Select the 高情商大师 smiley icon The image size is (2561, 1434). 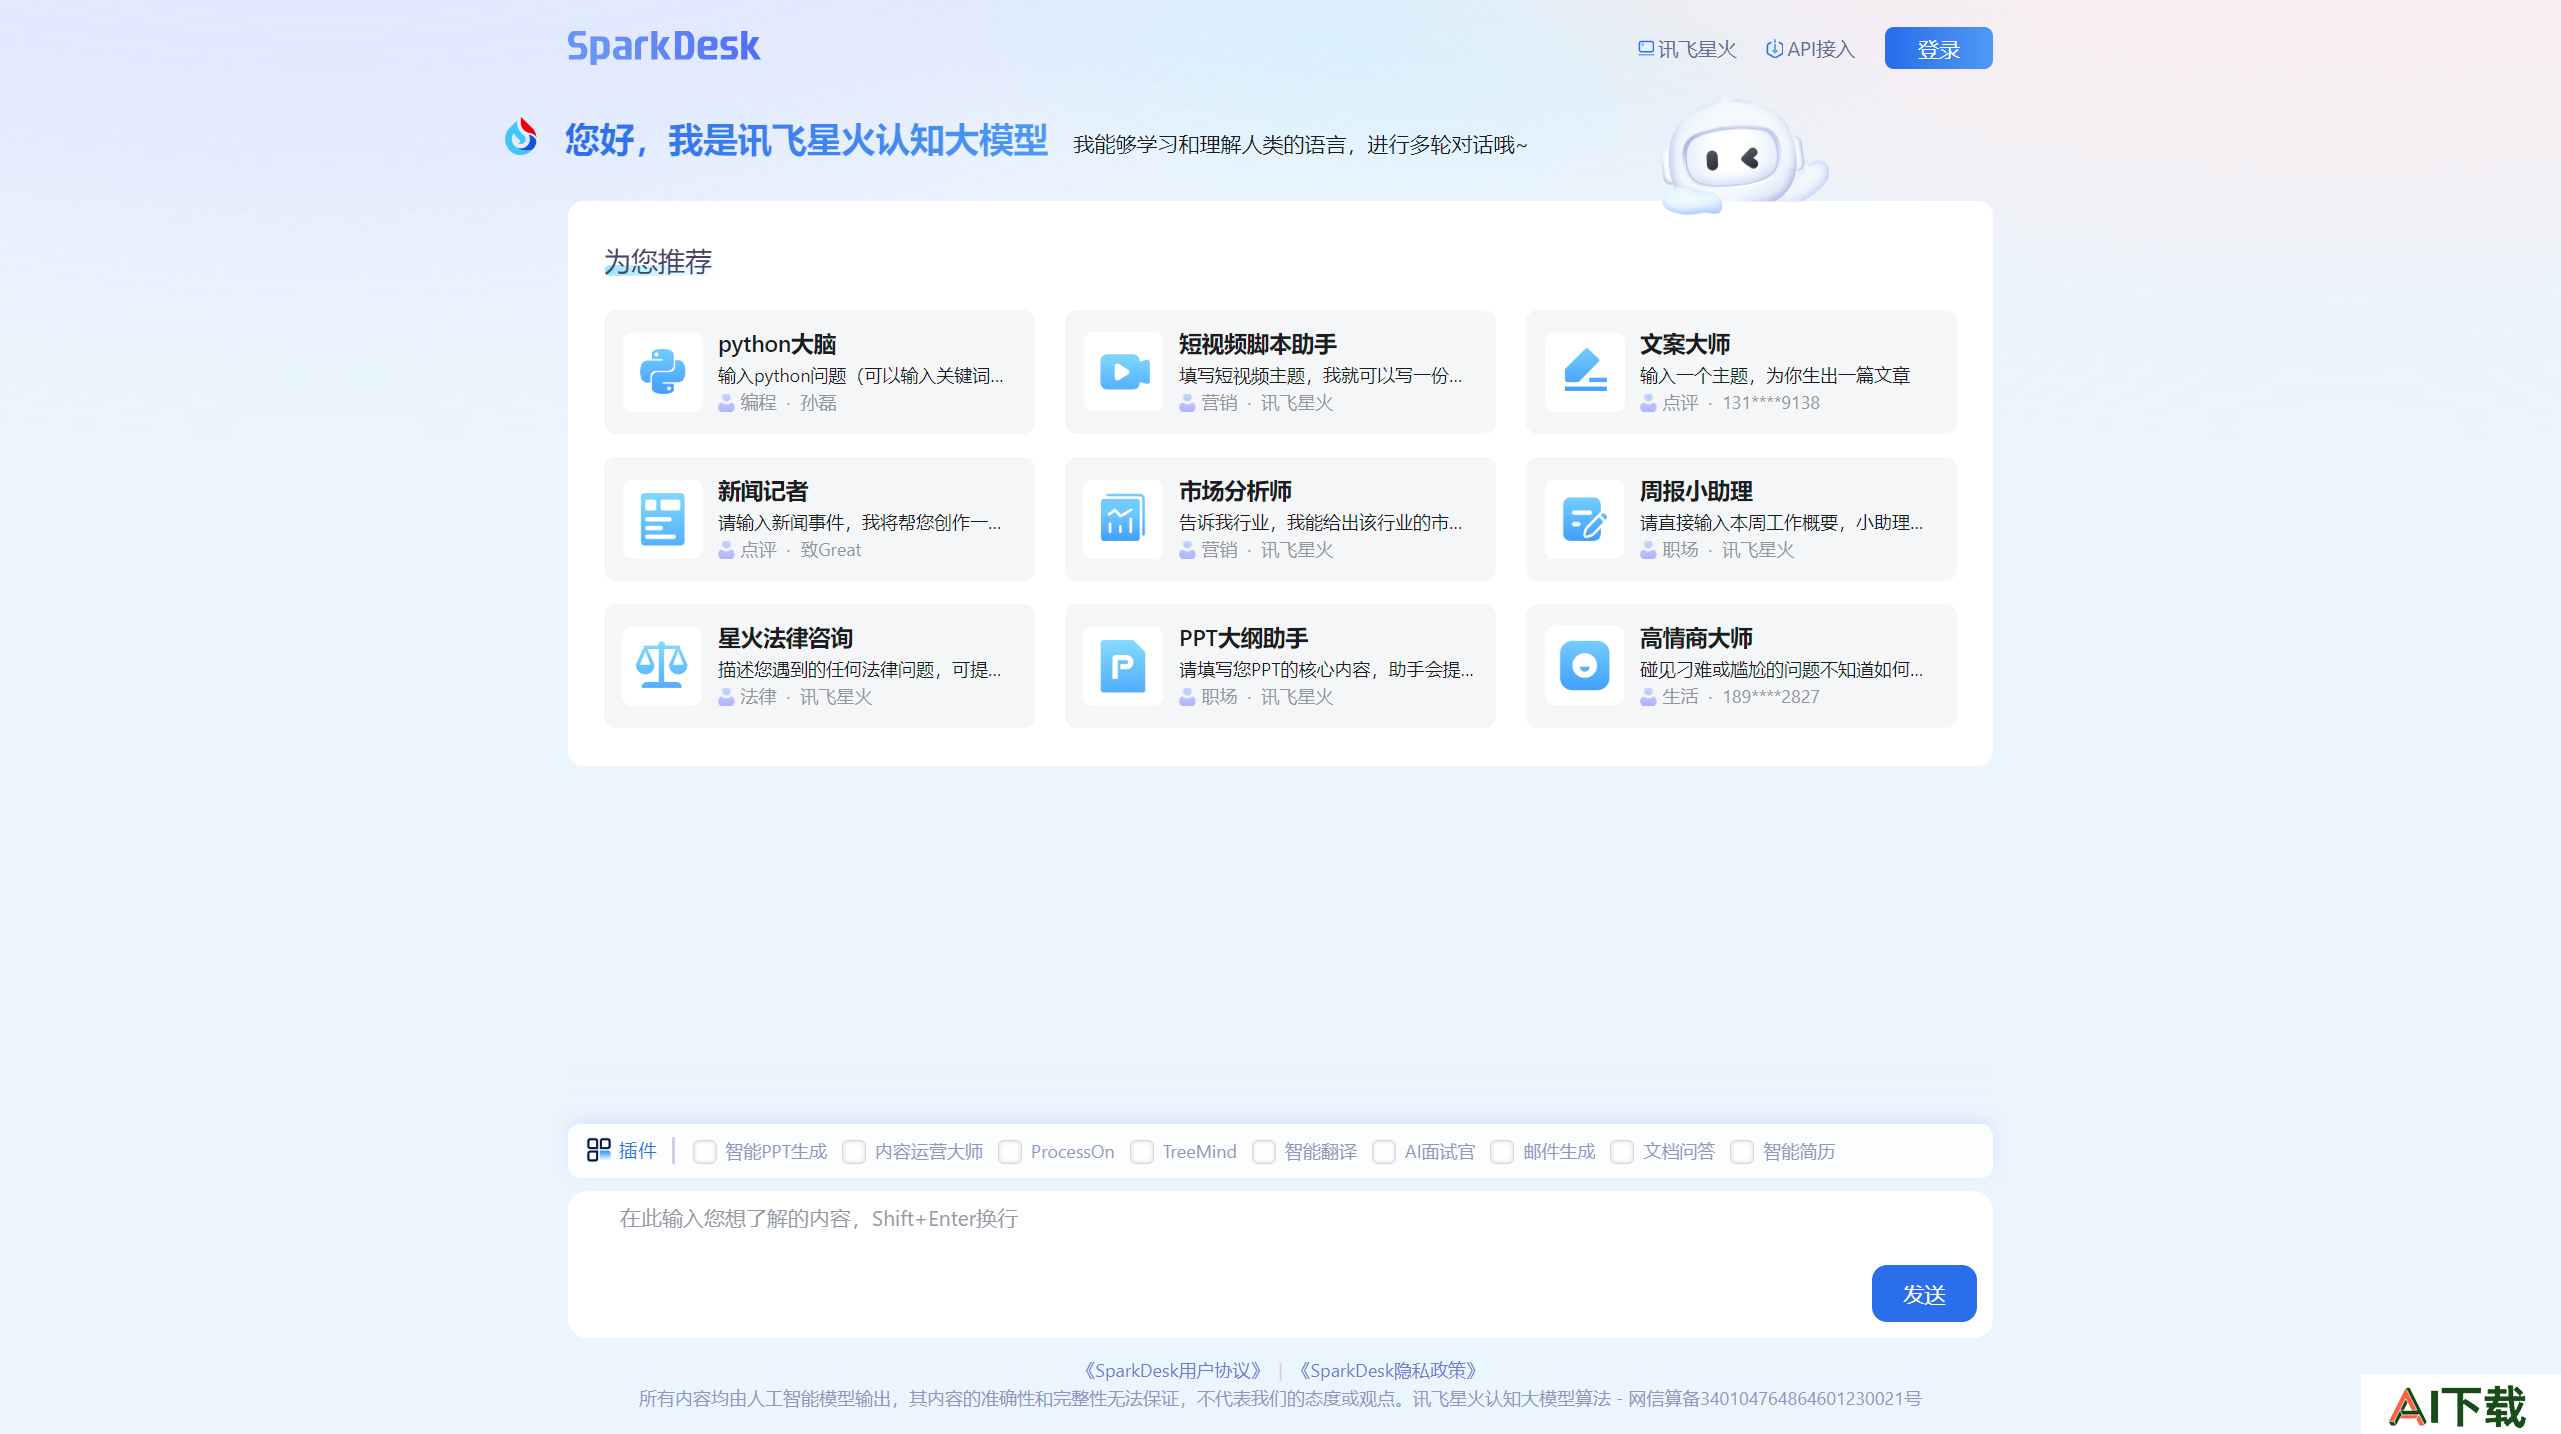pos(1584,666)
